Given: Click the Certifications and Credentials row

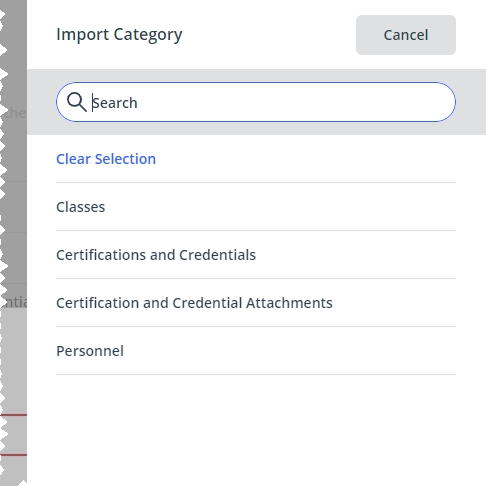Looking at the screenshot, I should click(x=256, y=255).
